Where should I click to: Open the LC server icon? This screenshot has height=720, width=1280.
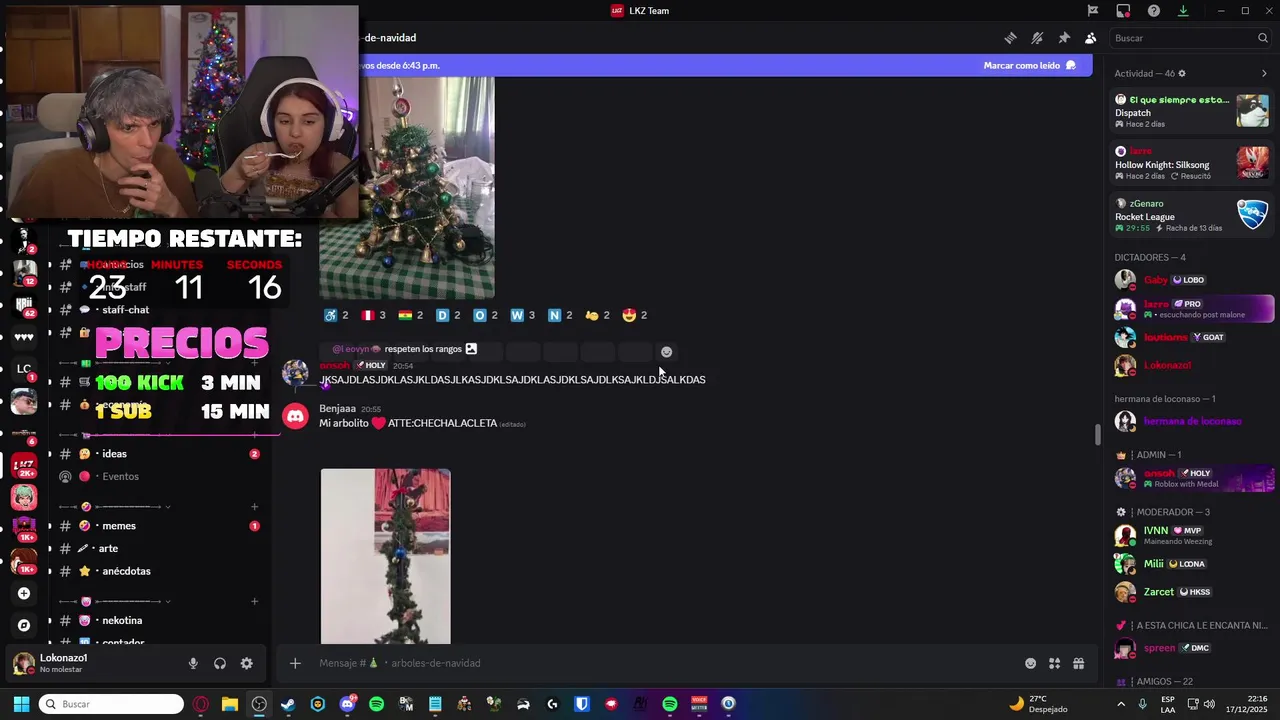(x=24, y=369)
